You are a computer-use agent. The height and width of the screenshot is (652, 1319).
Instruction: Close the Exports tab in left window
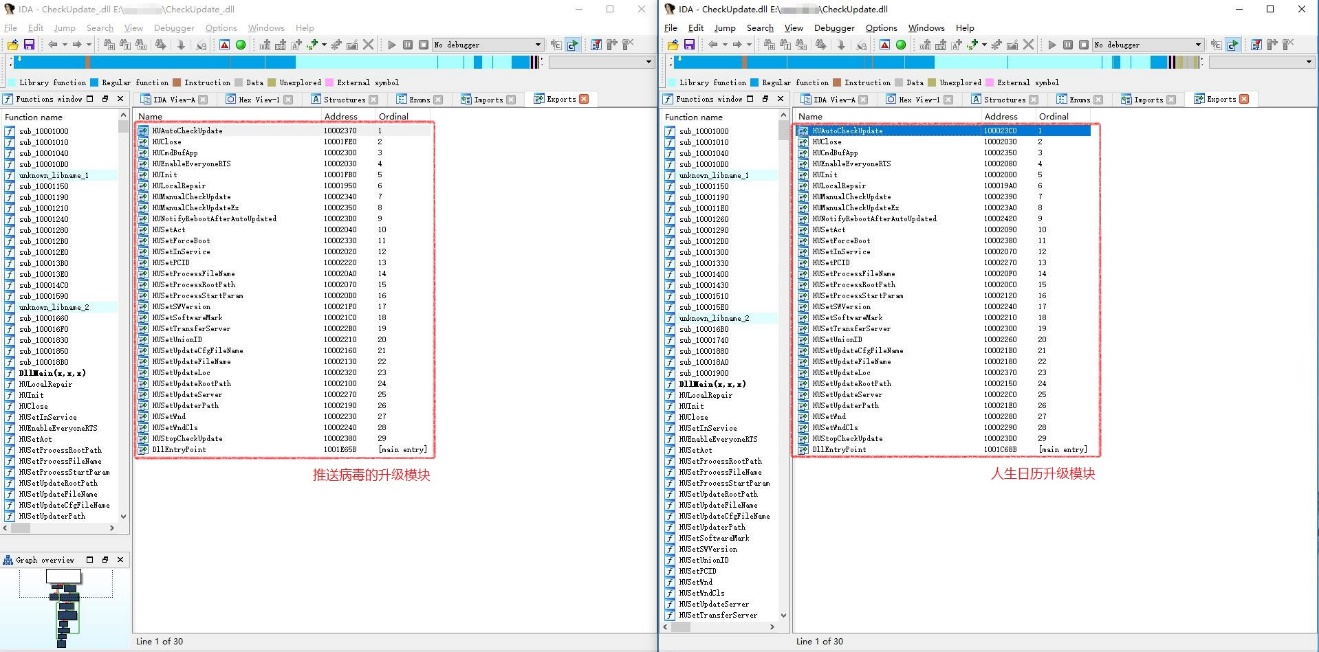coord(584,99)
